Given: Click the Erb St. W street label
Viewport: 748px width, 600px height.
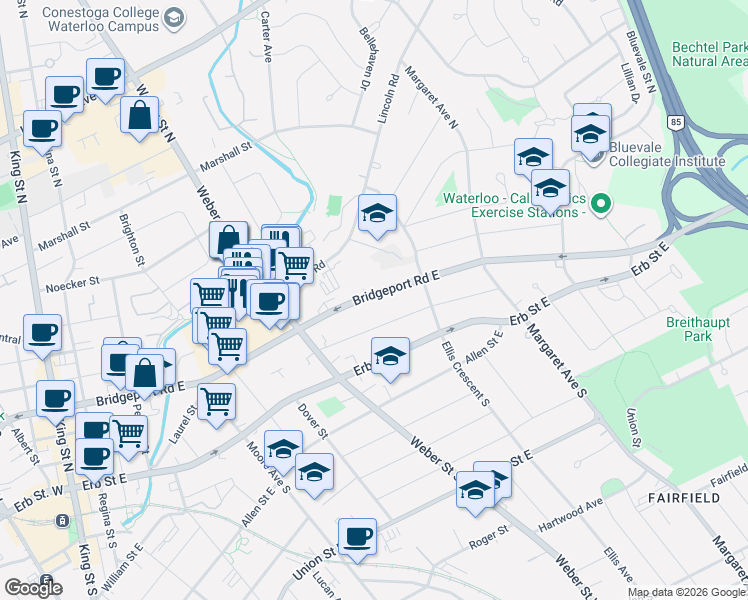Looking at the screenshot, I should coord(38,499).
